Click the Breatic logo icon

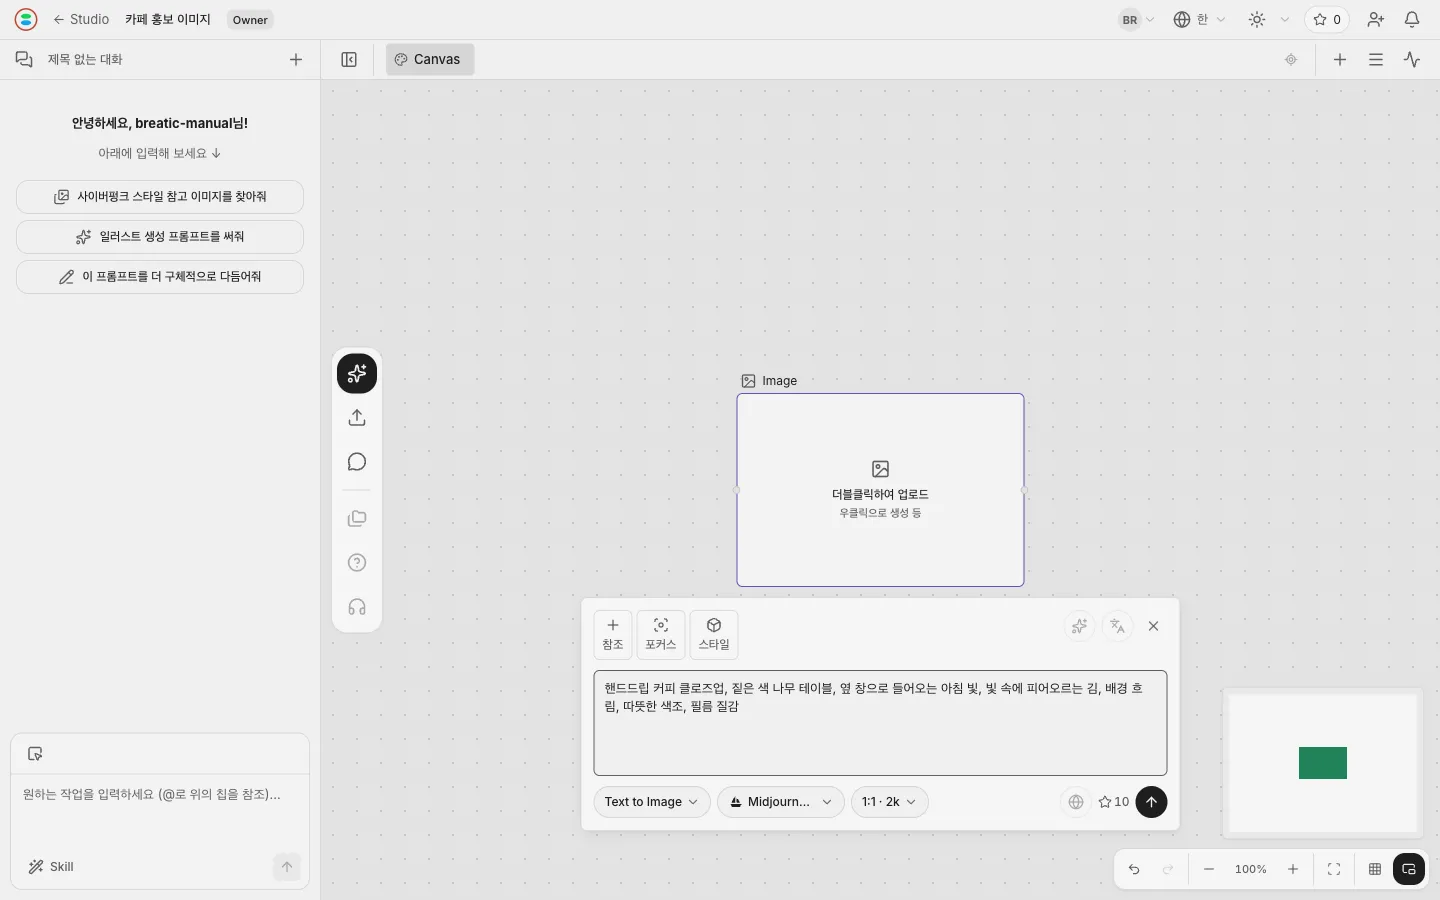[x=26, y=19]
